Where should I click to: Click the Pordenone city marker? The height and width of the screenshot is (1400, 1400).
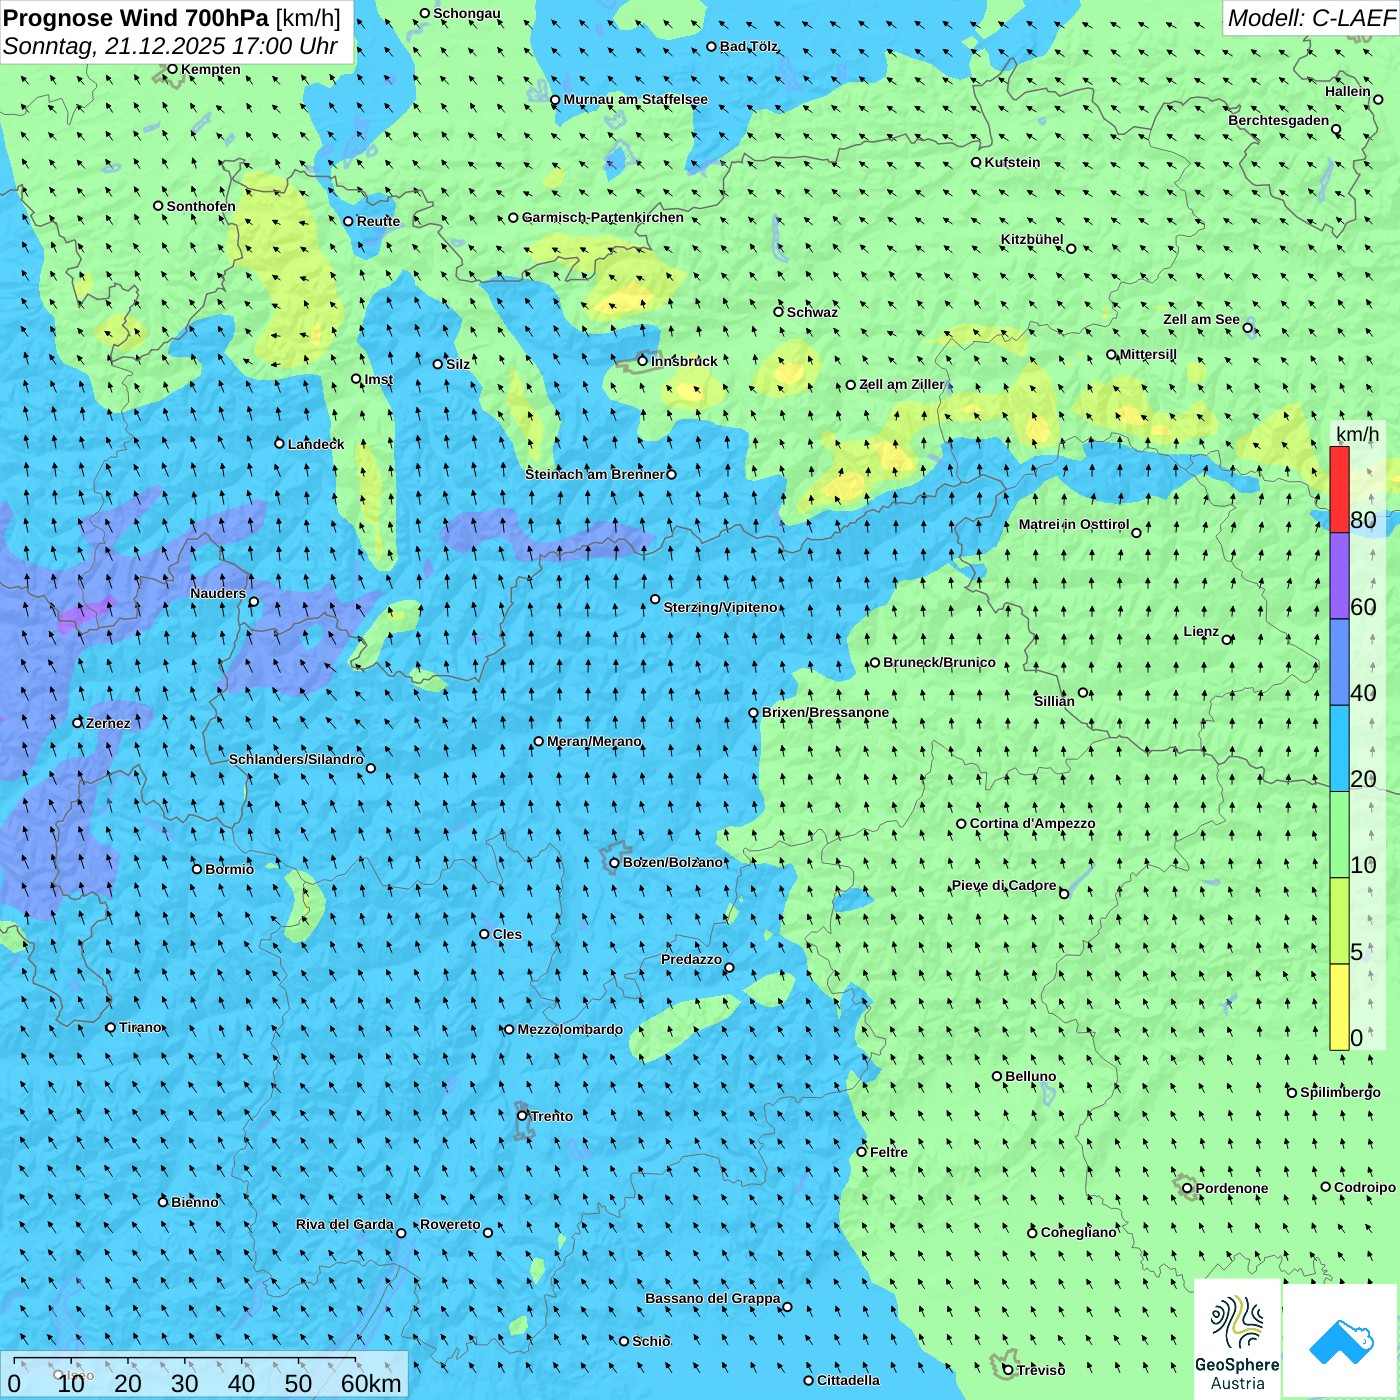[1187, 1188]
